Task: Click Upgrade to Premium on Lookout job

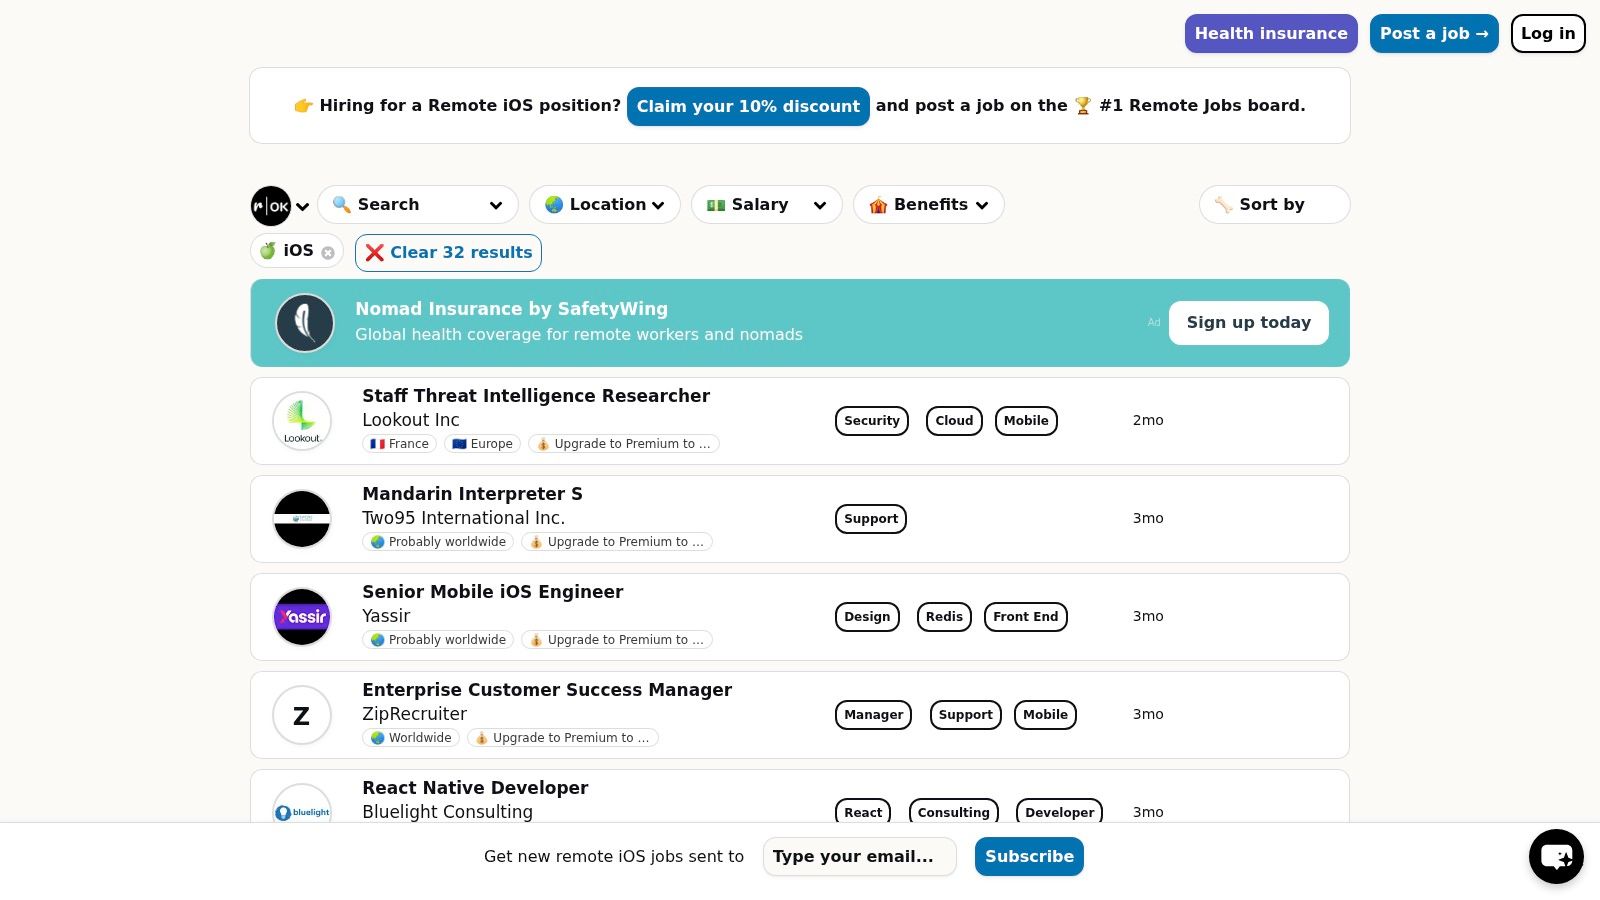Action: [624, 444]
